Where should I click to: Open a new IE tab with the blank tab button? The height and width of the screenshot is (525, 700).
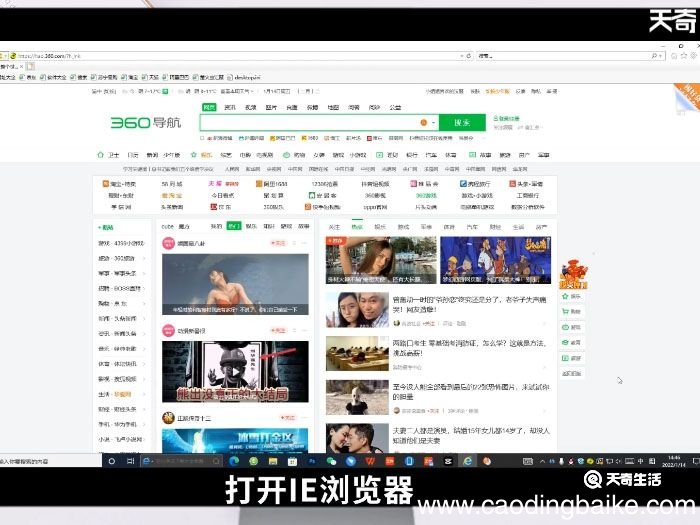pyautogui.click(x=30, y=67)
